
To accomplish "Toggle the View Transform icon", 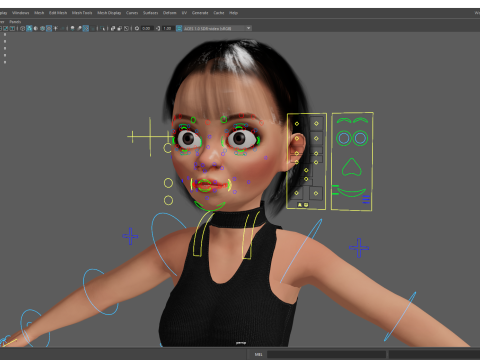I will (179, 28).
